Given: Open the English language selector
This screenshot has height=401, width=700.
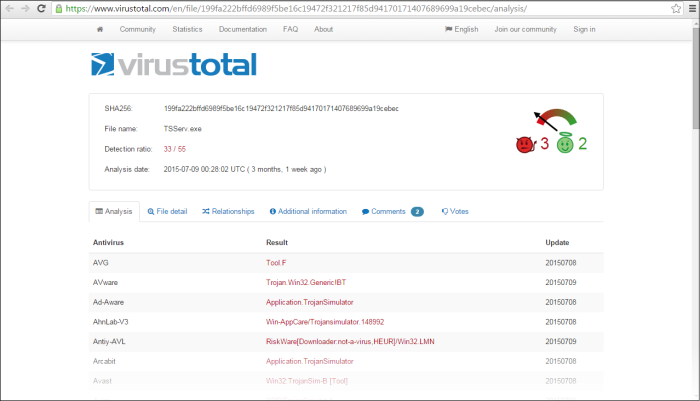Looking at the screenshot, I should coord(461,29).
